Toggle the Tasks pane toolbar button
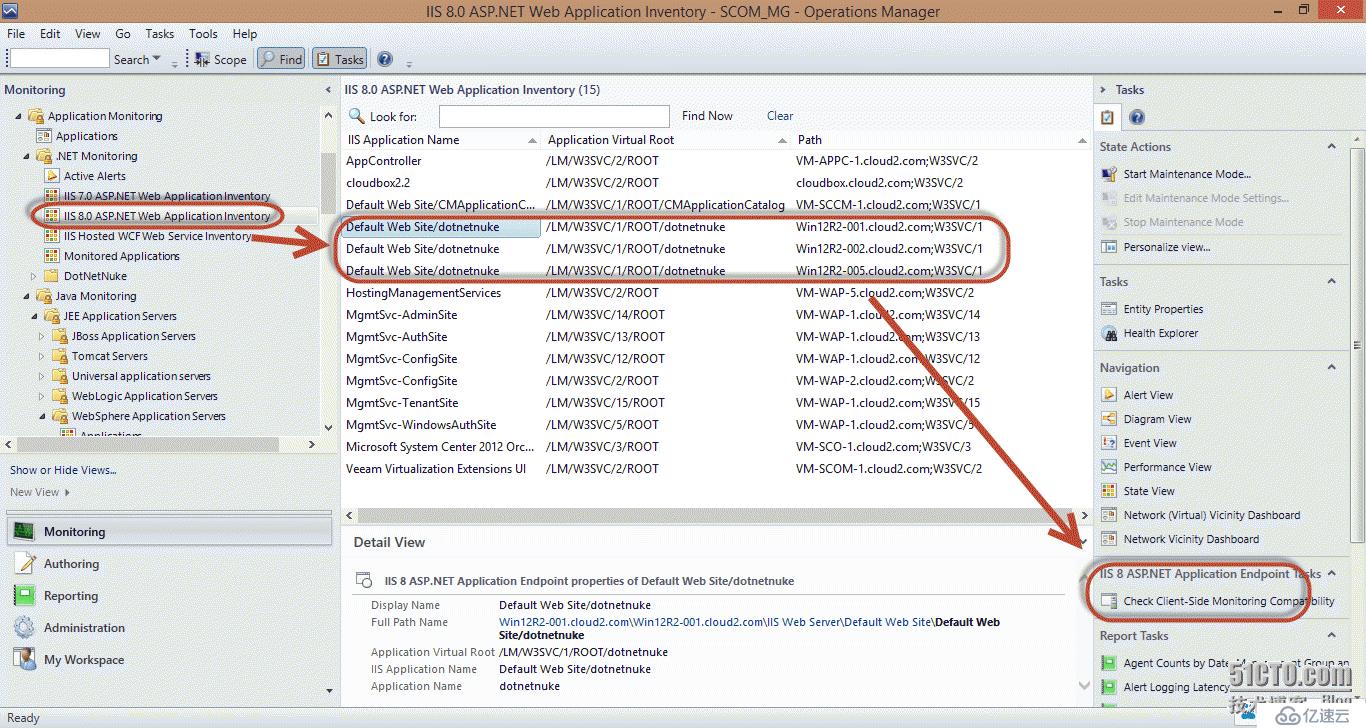1366x728 pixels. coord(340,59)
